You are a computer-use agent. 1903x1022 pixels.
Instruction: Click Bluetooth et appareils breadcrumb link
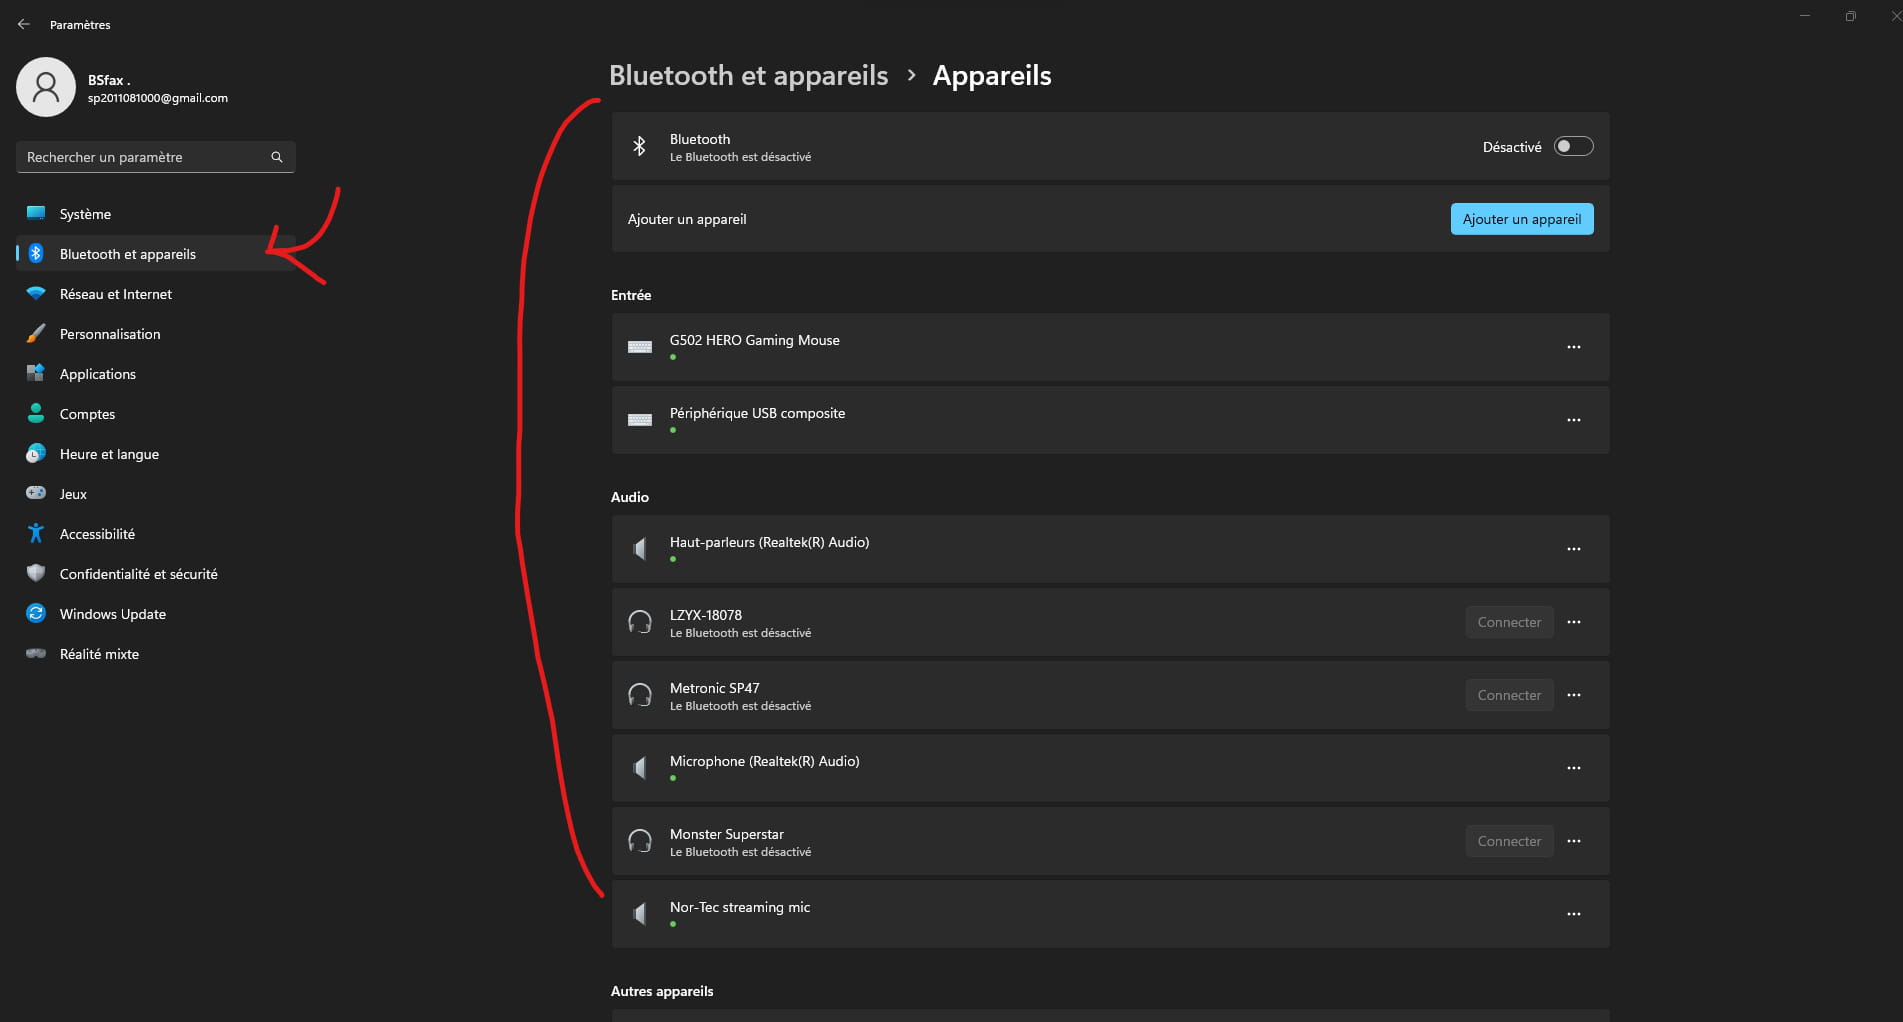tap(748, 76)
